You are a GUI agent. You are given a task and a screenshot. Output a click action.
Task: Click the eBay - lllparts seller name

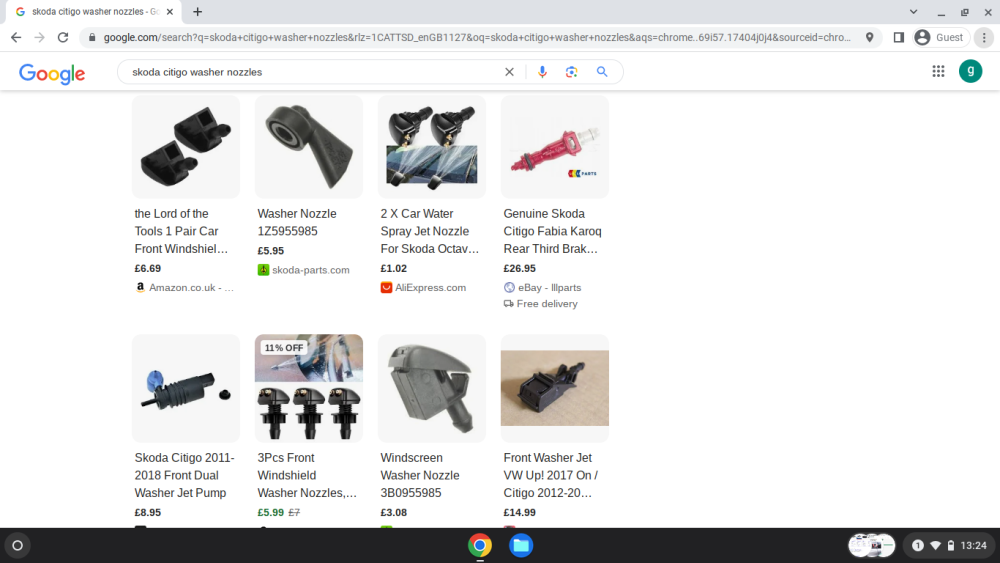(550, 288)
